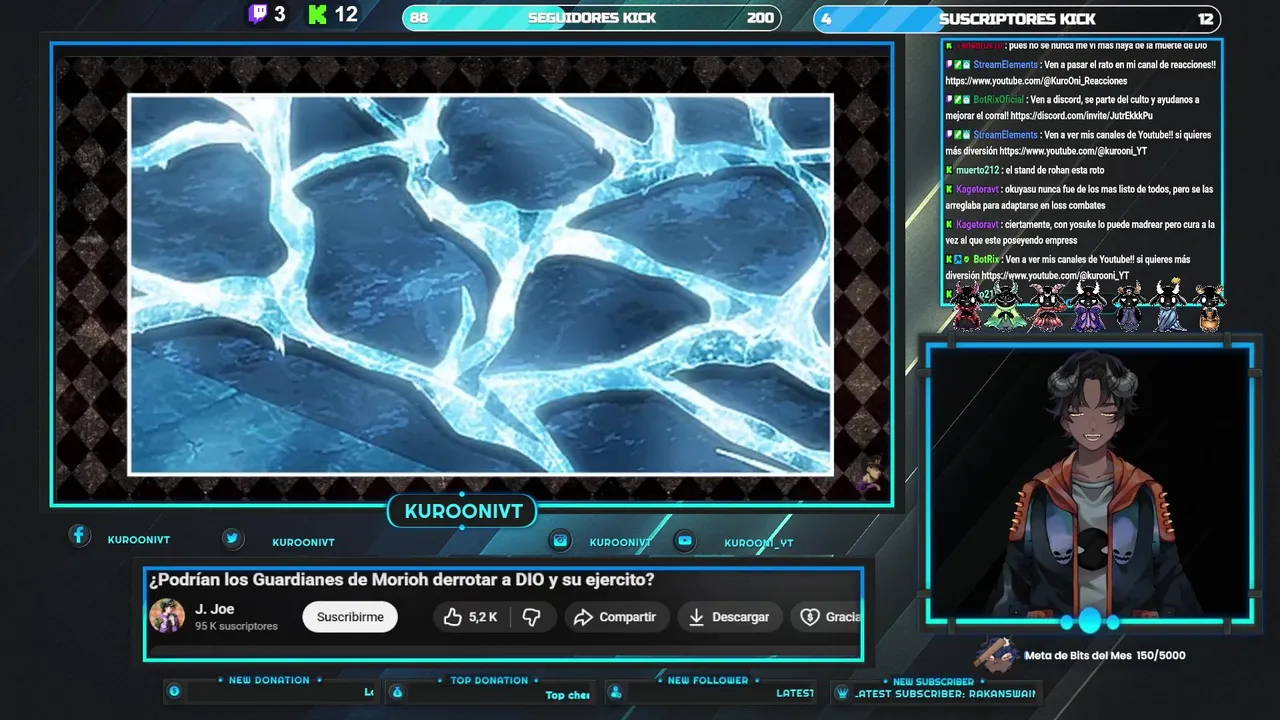This screenshot has width=1280, height=720.
Task: Click the '5,2 K' like count
Action: [483, 617]
